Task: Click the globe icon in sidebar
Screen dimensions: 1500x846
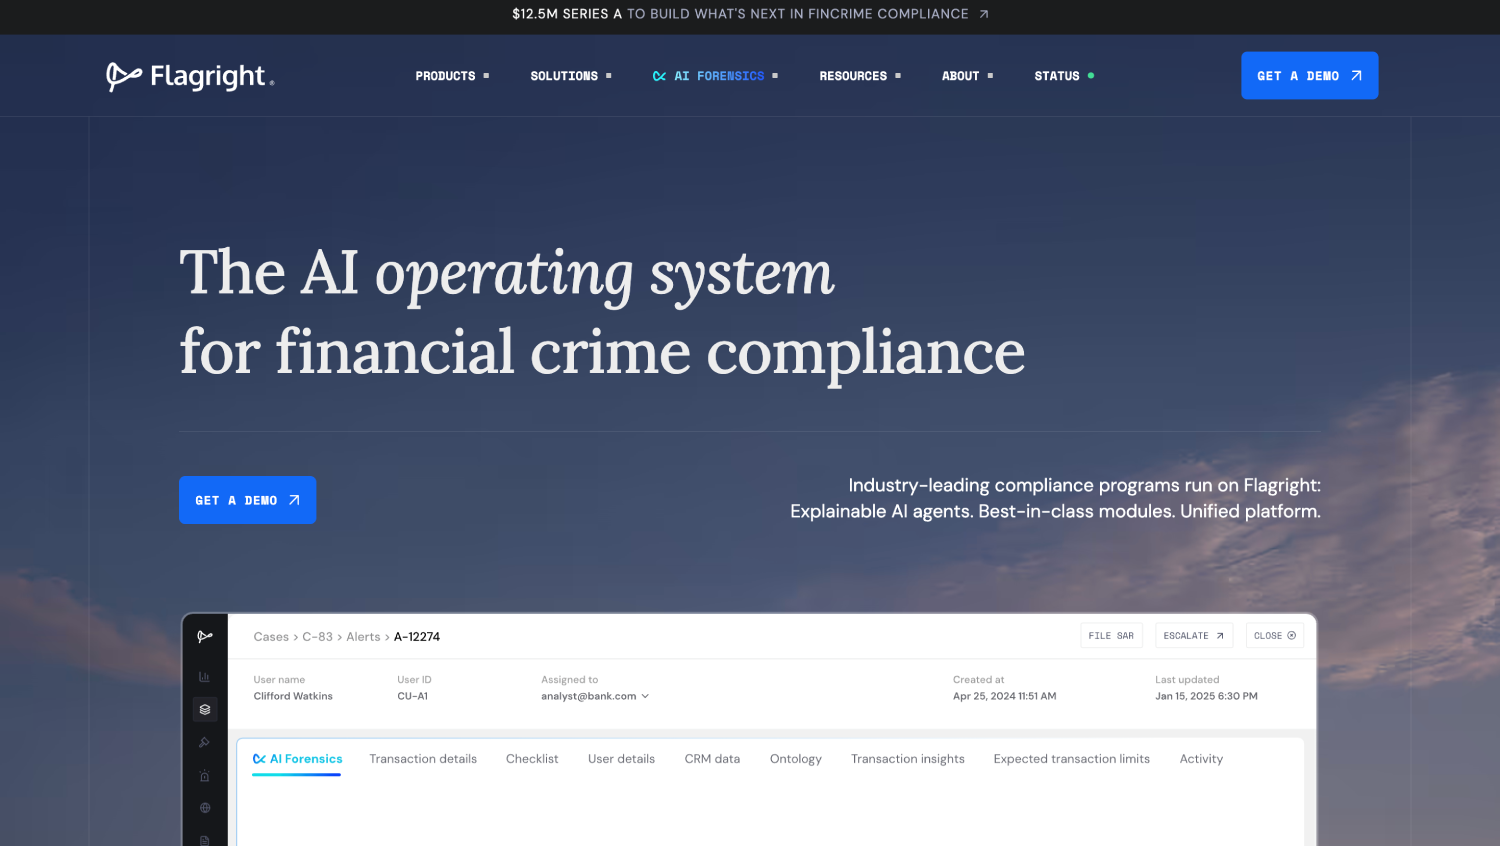Action: coord(205,808)
